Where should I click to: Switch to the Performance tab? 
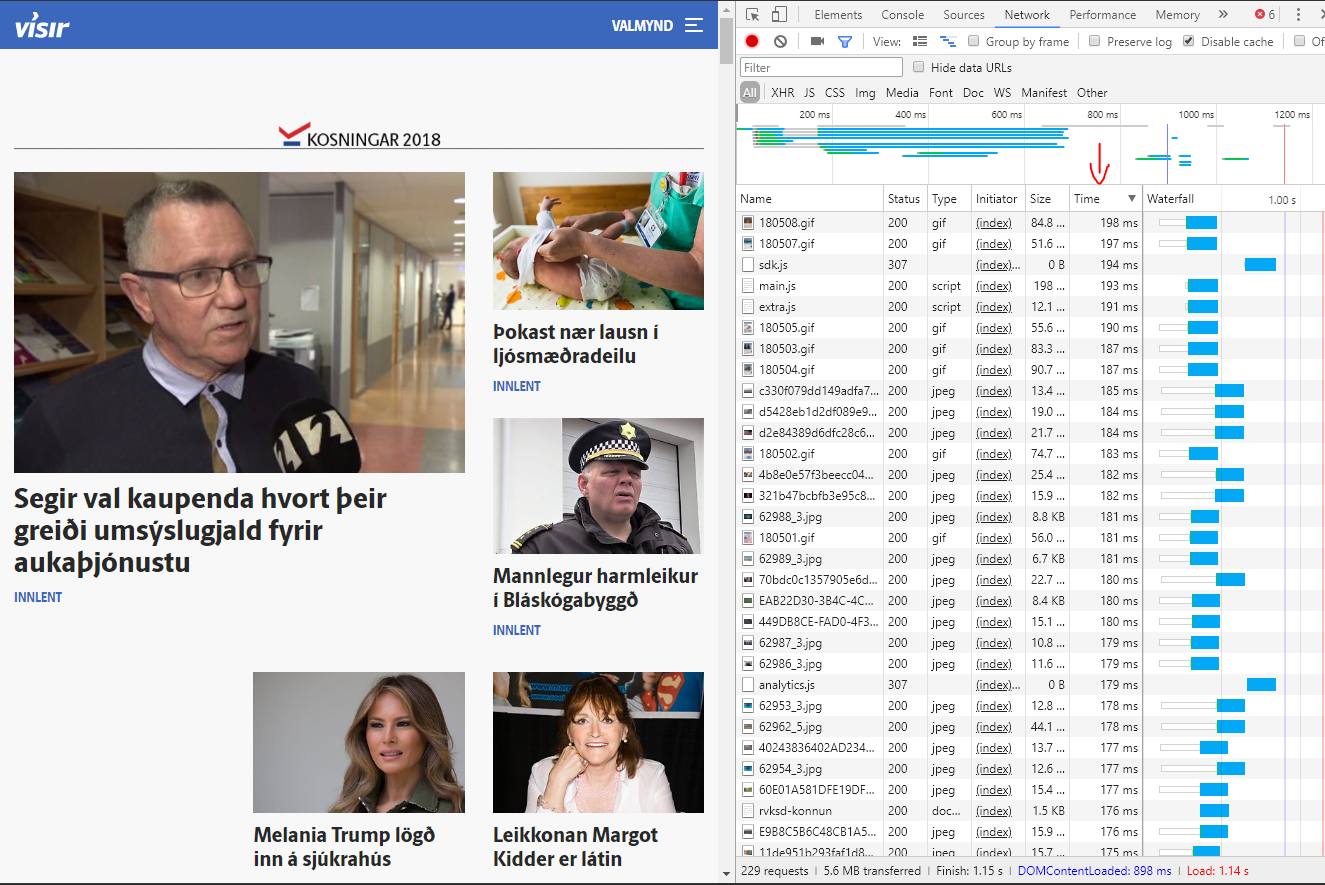[x=1102, y=15]
